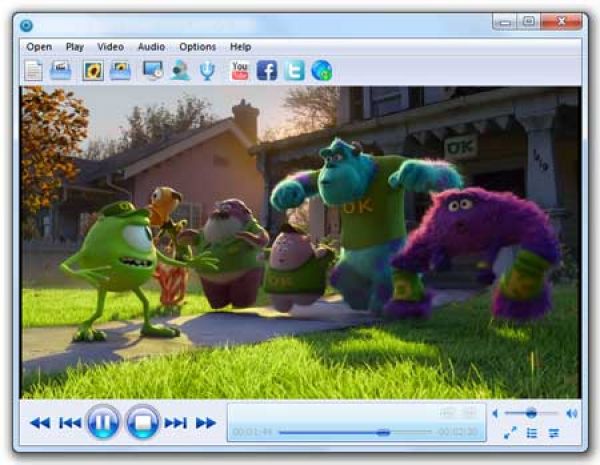
Task: Click the Facebook icon
Action: [x=267, y=70]
